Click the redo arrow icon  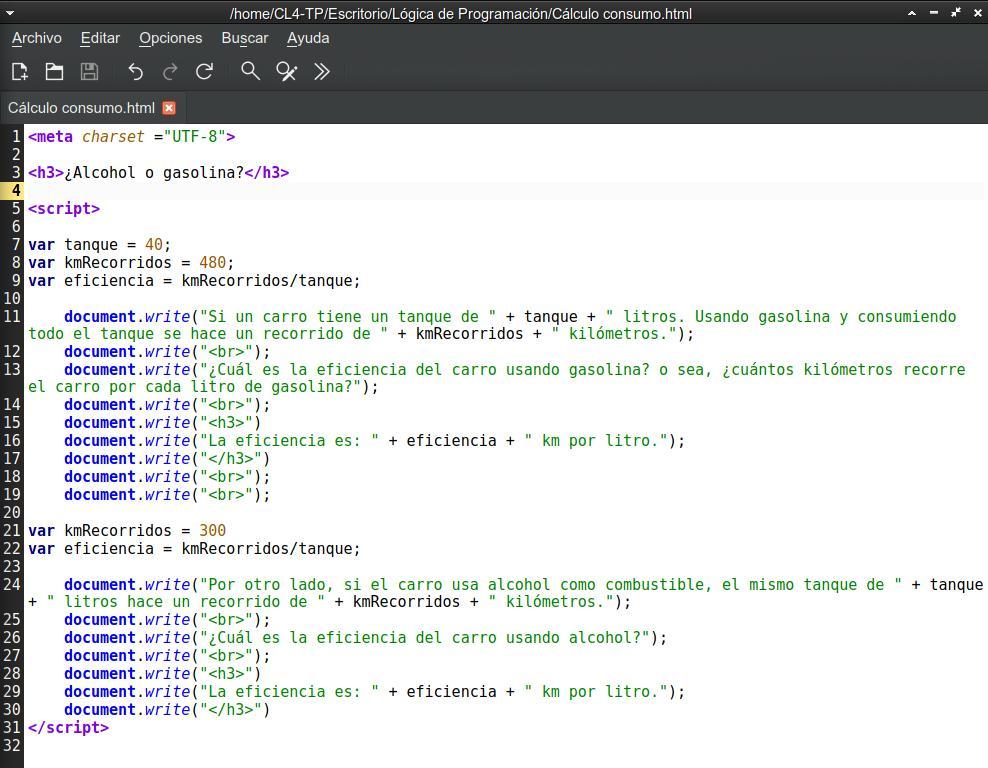pyautogui.click(x=170, y=71)
